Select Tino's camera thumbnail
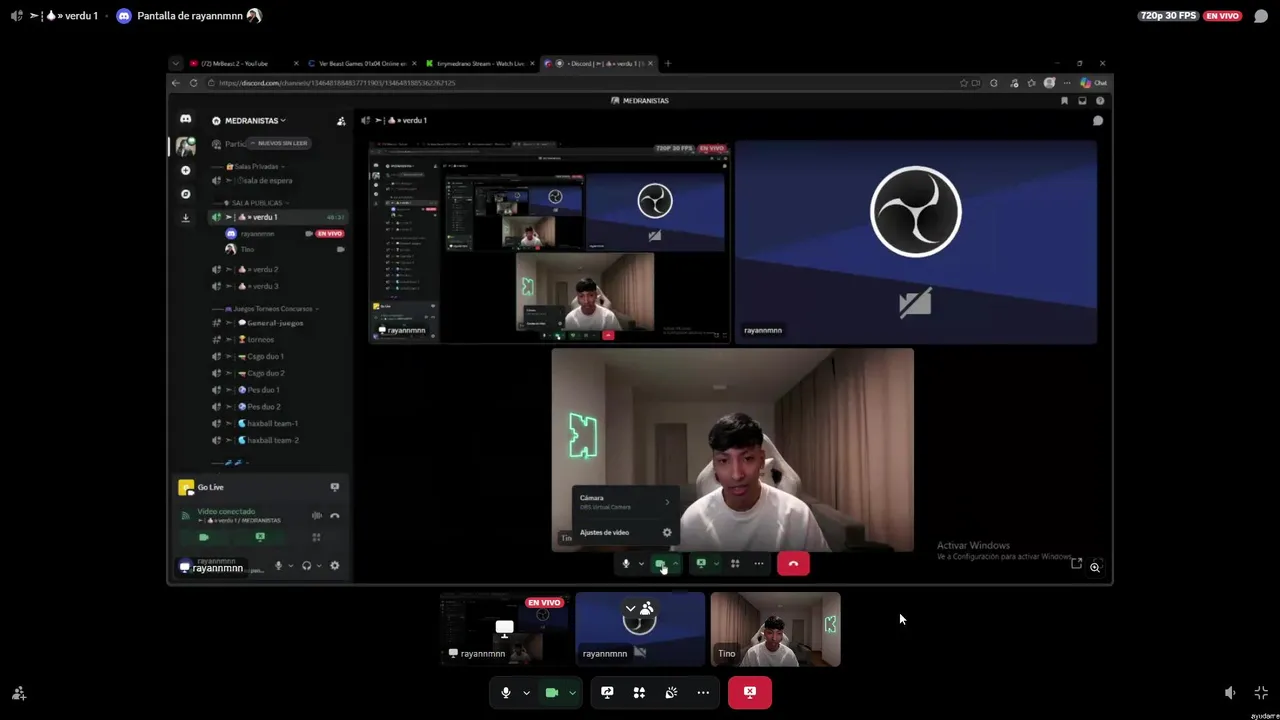This screenshot has width=1280, height=720. point(775,629)
